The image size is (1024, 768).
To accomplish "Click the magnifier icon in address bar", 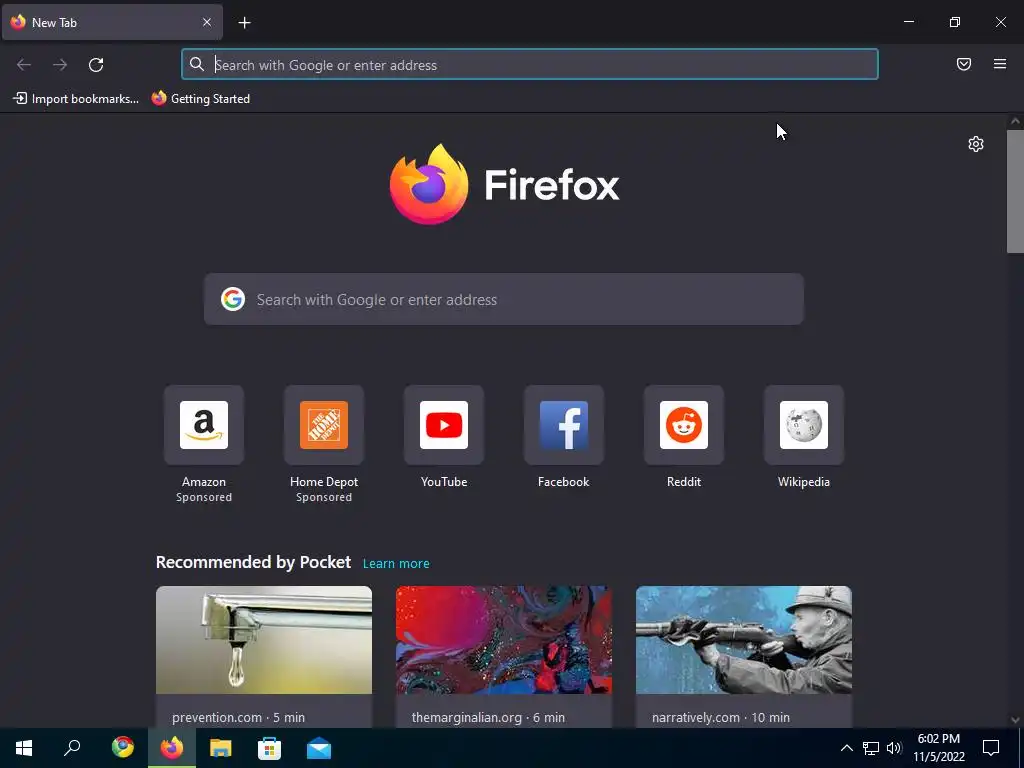I will pyautogui.click(x=197, y=64).
